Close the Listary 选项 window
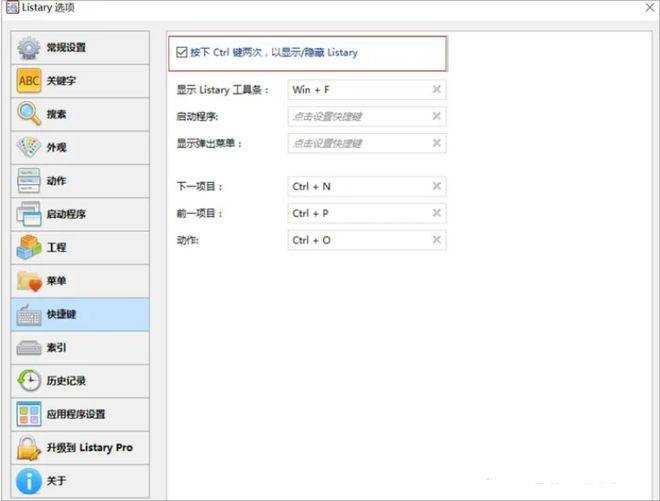Image resolution: width=660 pixels, height=501 pixels. tap(650, 8)
